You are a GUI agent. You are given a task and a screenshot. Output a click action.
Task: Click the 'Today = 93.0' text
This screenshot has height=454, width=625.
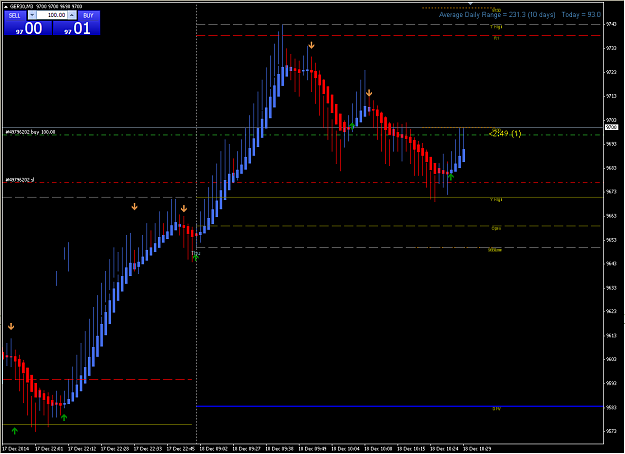coord(581,15)
